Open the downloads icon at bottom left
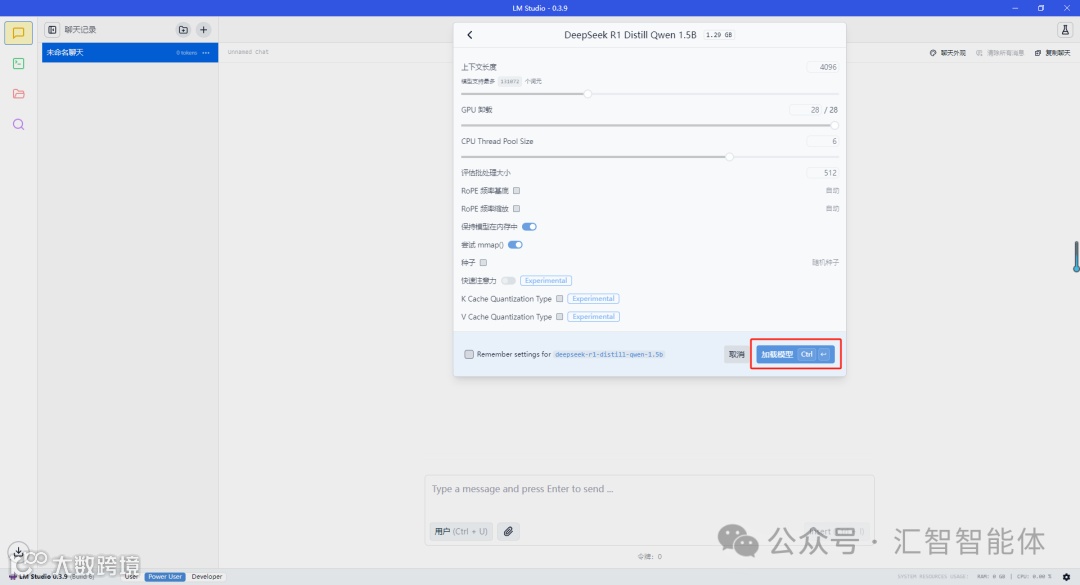This screenshot has height=585, width=1080. [18, 551]
